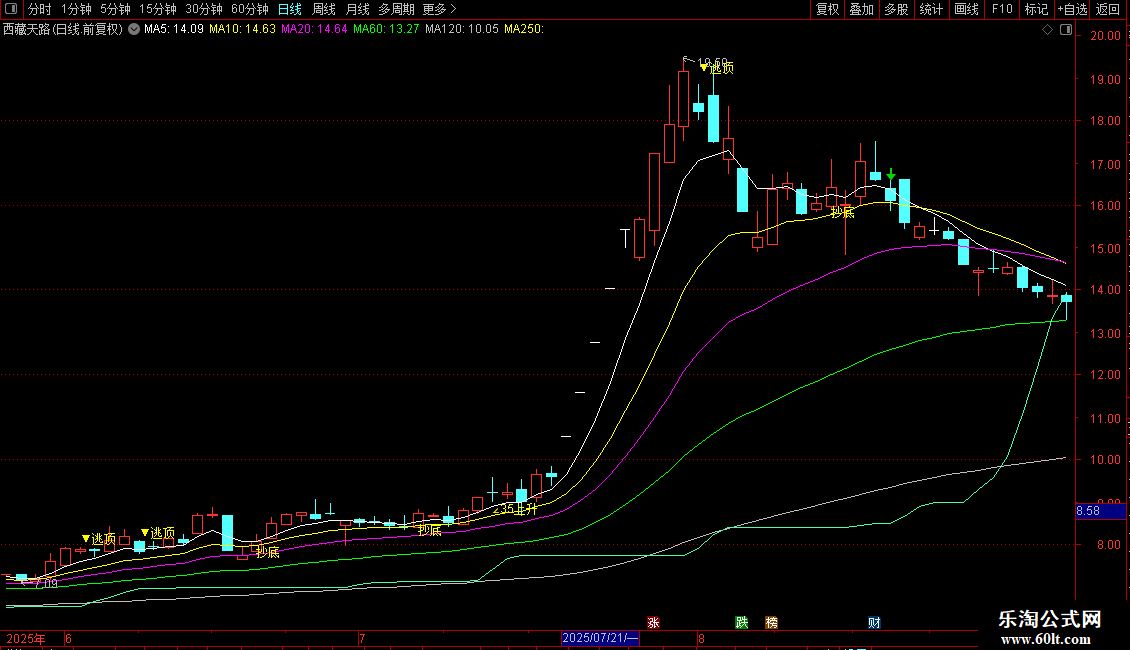Click the red 涨 event marker icon
This screenshot has height=650, width=1130.
(653, 622)
